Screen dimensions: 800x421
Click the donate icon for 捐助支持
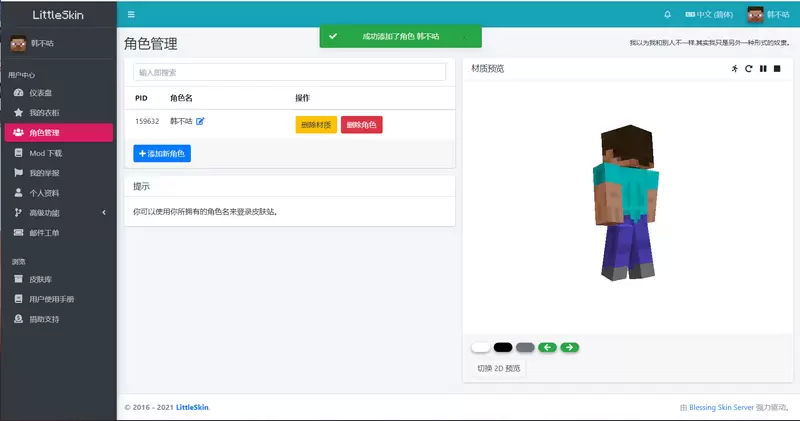pos(18,318)
